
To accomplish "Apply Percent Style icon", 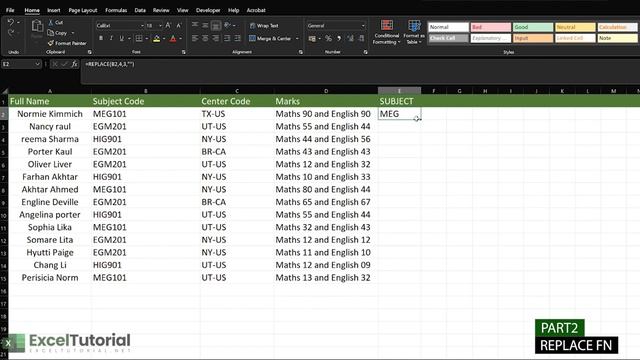I will [x=328, y=38].
